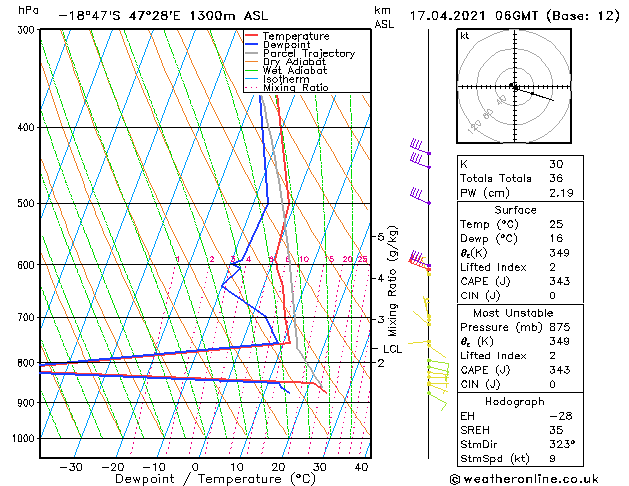The height and width of the screenshot is (486, 629).
Task: Click the StmDir value 323°
Action: coord(562,444)
